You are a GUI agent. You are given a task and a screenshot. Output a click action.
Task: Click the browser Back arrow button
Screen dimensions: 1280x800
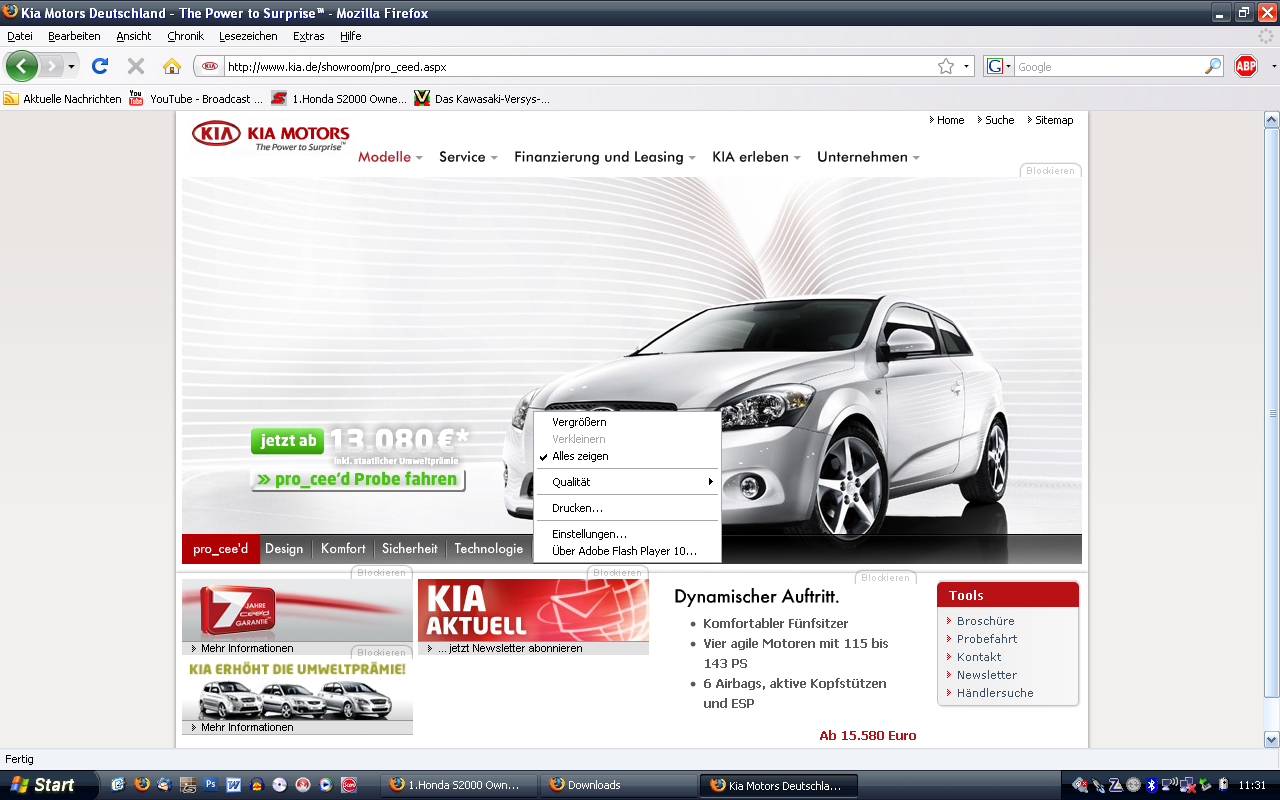[22, 67]
